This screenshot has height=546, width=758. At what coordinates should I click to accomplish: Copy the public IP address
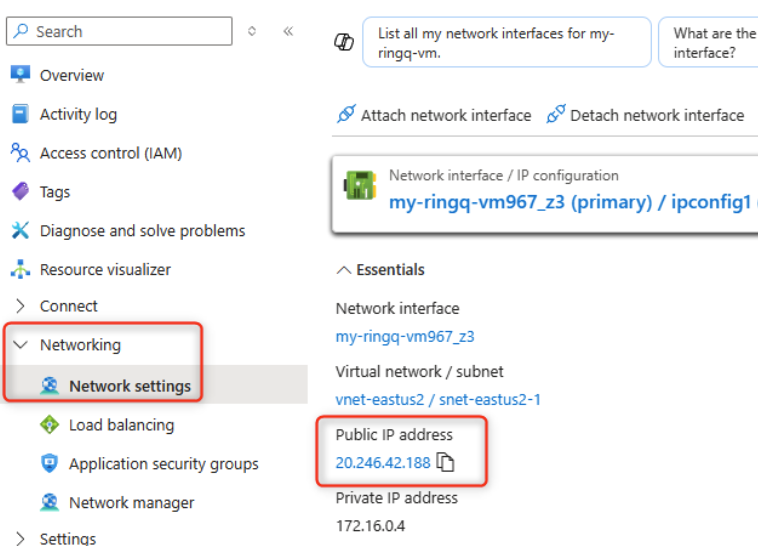tap(445, 462)
